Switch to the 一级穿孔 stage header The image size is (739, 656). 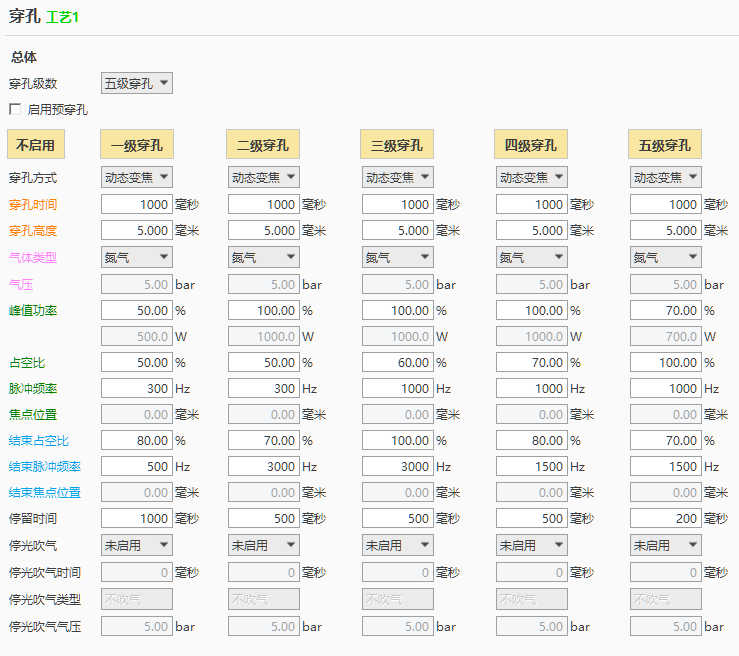(137, 145)
